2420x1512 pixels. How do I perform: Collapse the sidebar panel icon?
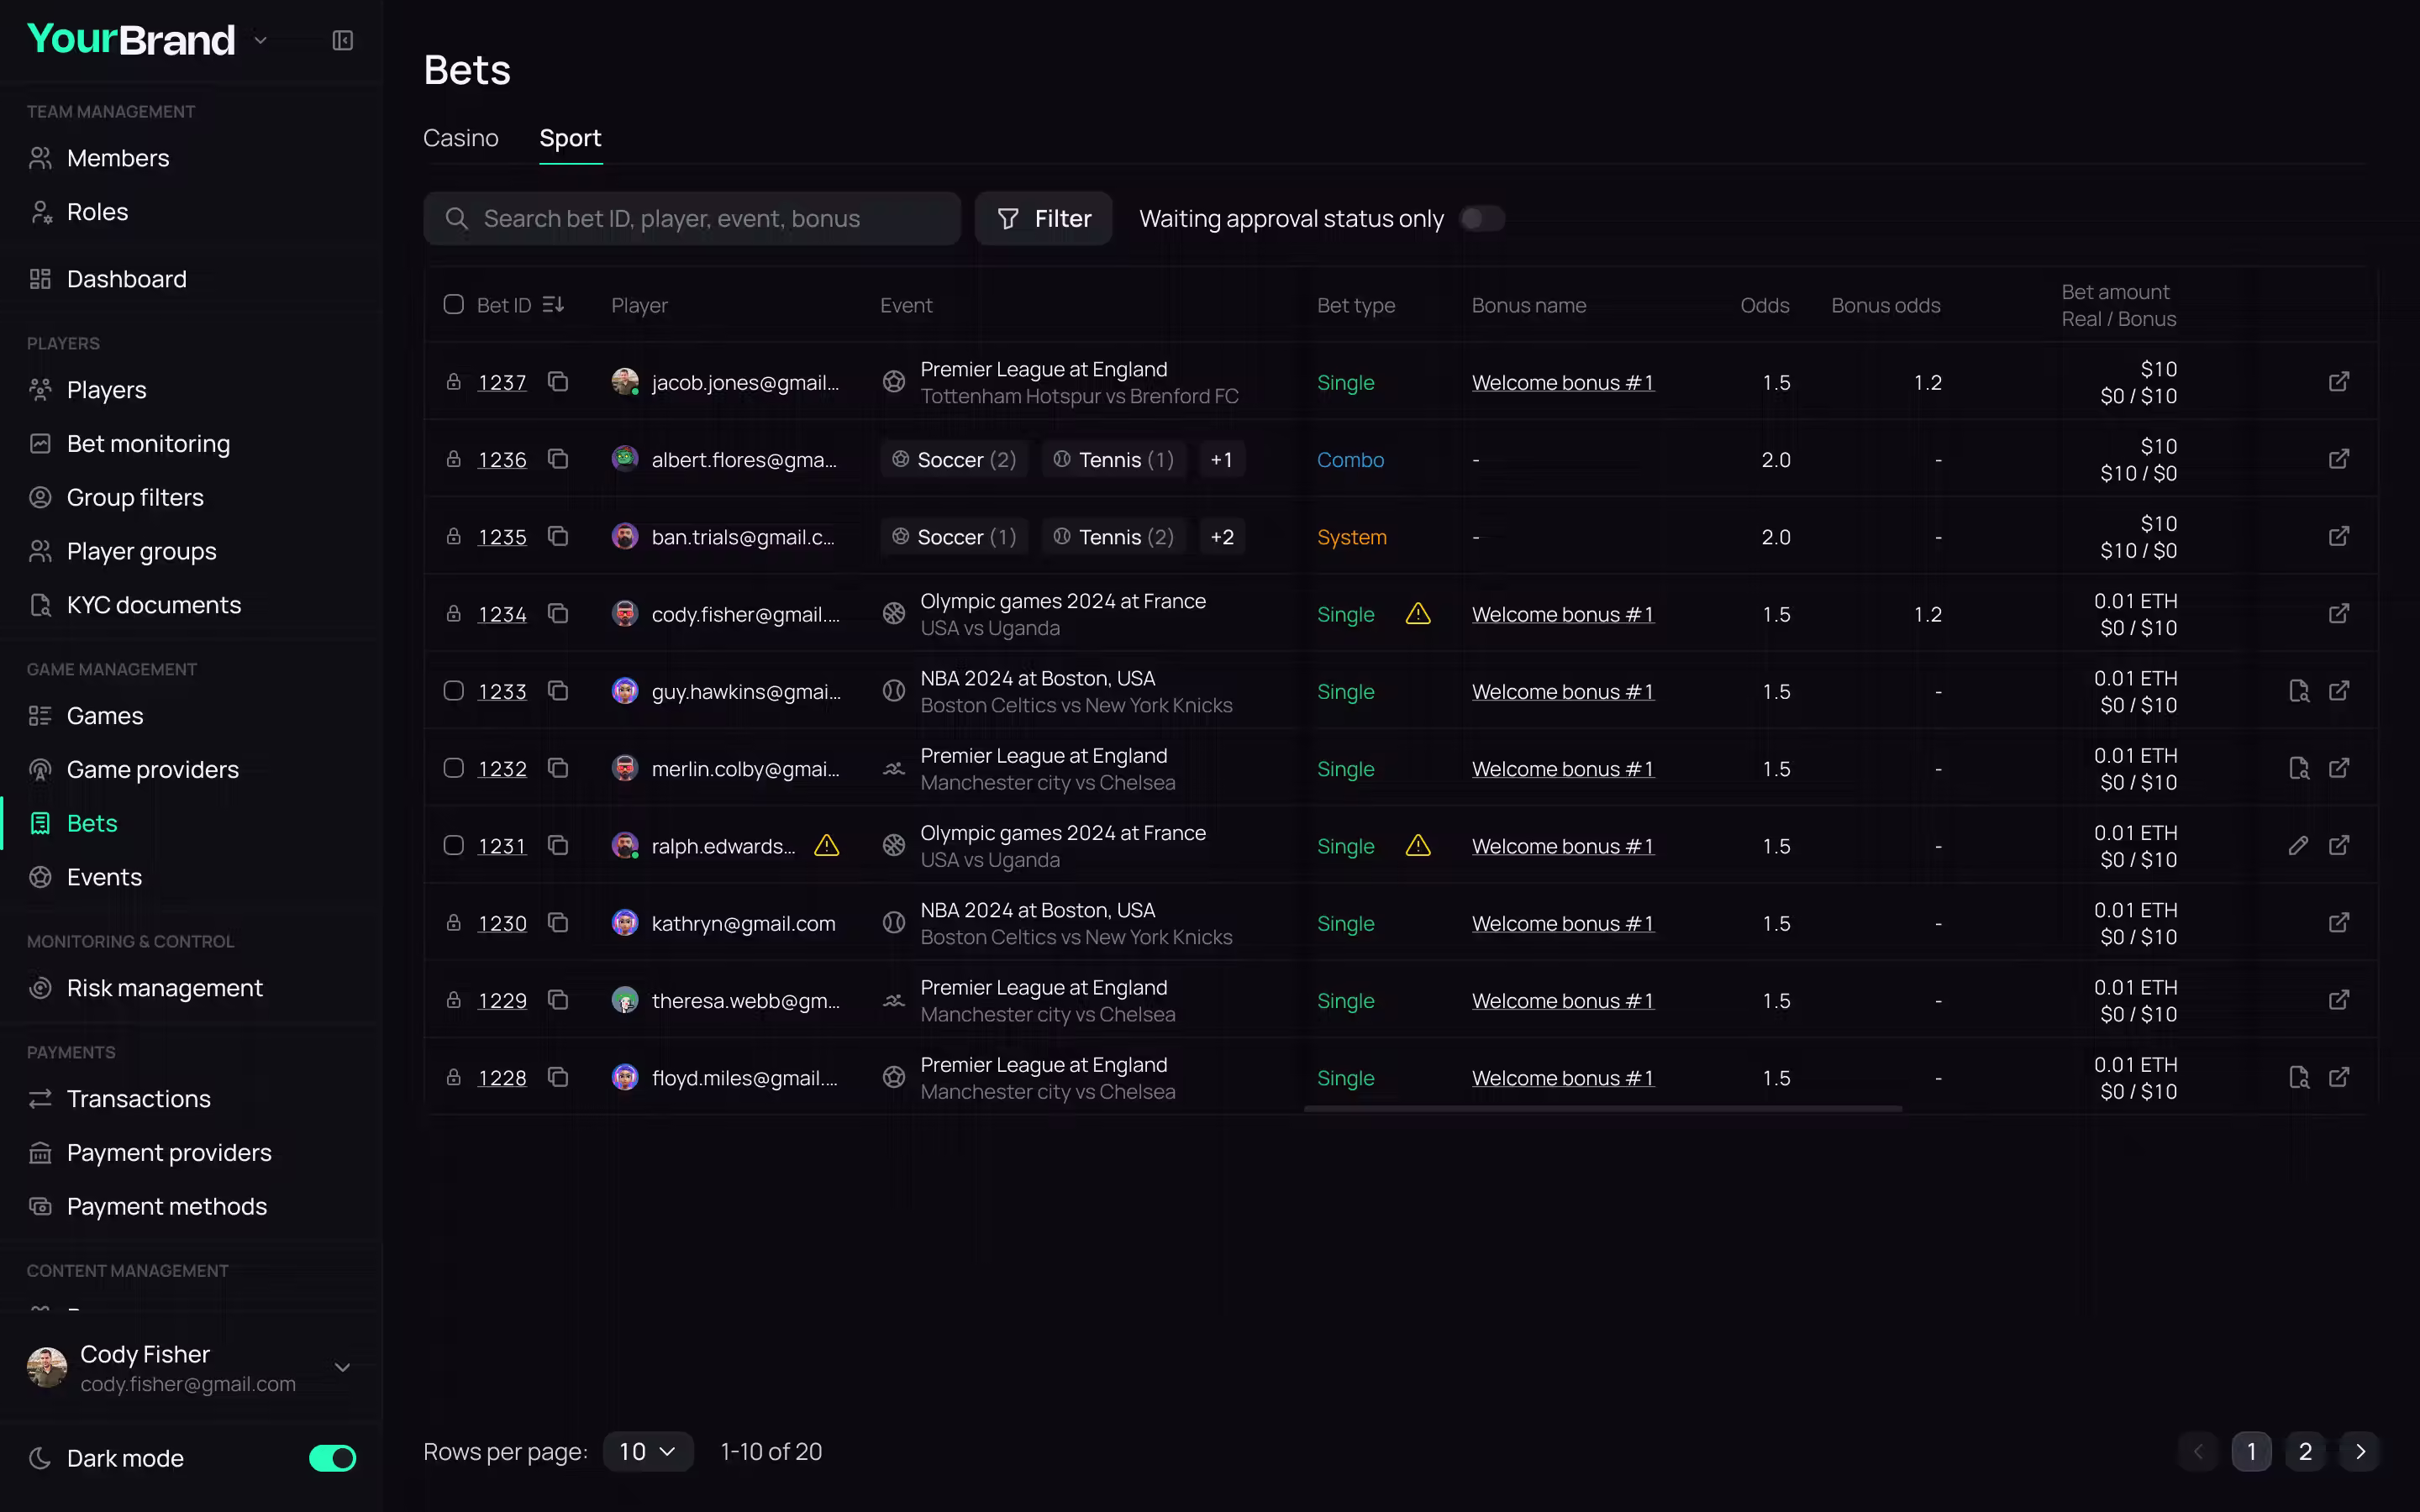342,41
